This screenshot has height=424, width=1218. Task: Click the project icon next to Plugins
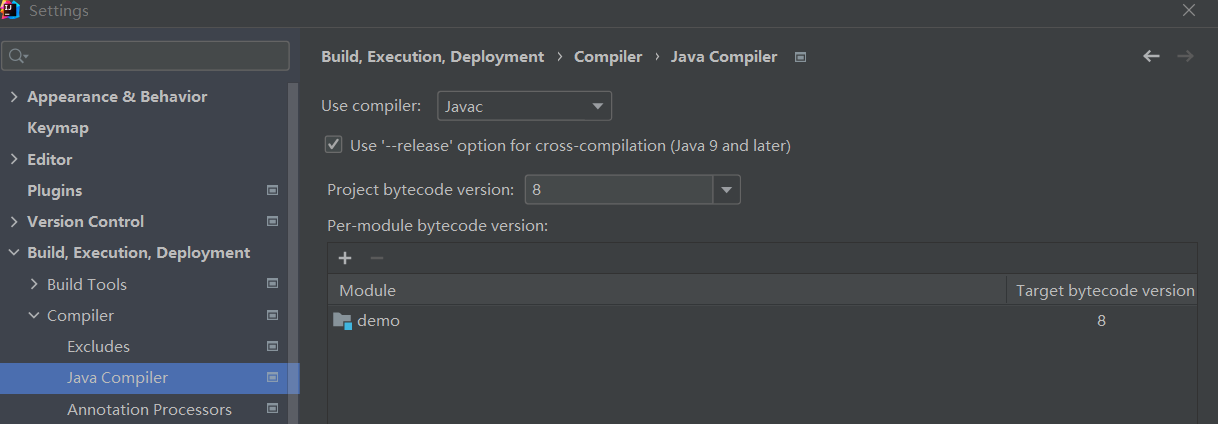[x=272, y=190]
